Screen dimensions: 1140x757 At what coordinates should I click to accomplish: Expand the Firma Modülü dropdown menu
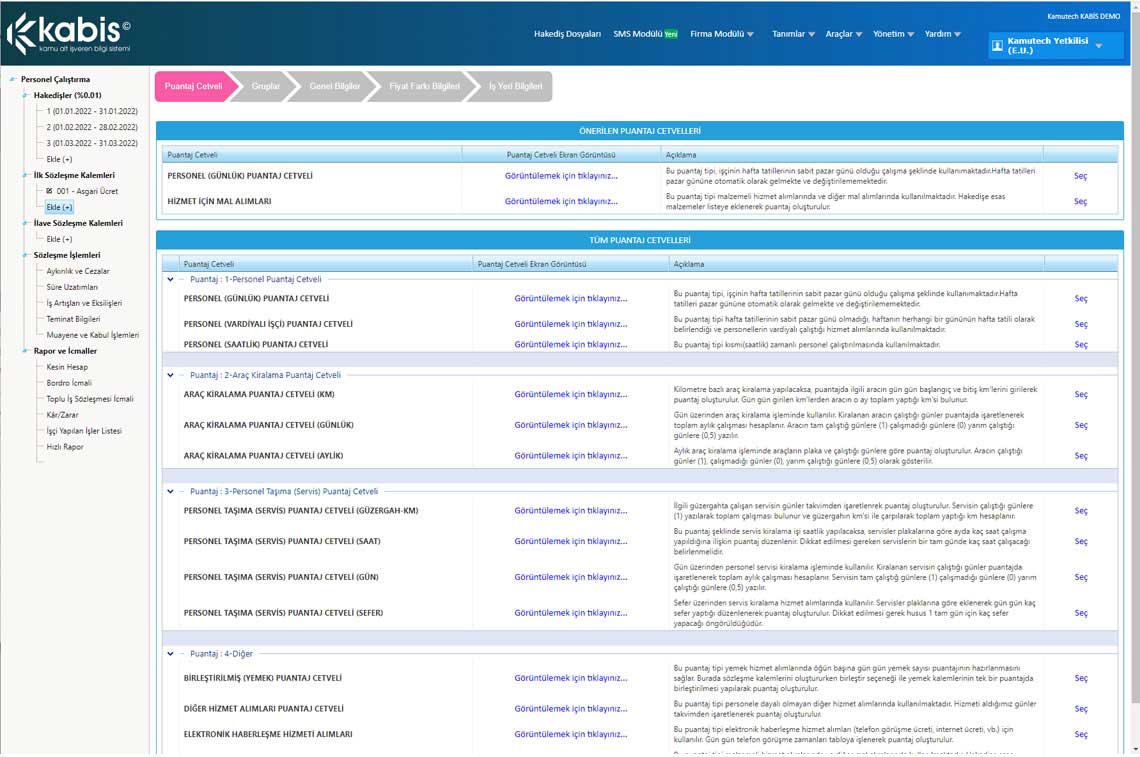(x=722, y=34)
